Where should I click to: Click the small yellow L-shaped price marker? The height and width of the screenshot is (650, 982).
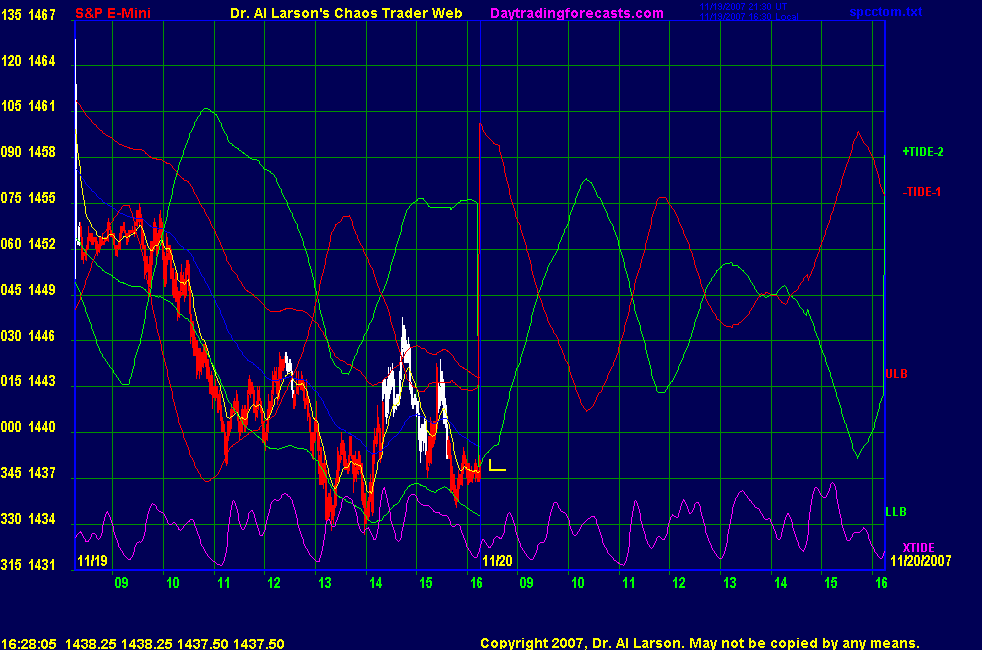[496, 465]
